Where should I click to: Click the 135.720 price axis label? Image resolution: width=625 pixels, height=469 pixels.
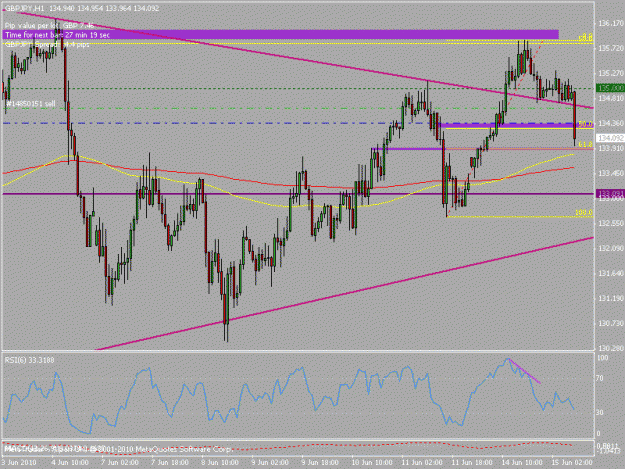click(x=610, y=48)
